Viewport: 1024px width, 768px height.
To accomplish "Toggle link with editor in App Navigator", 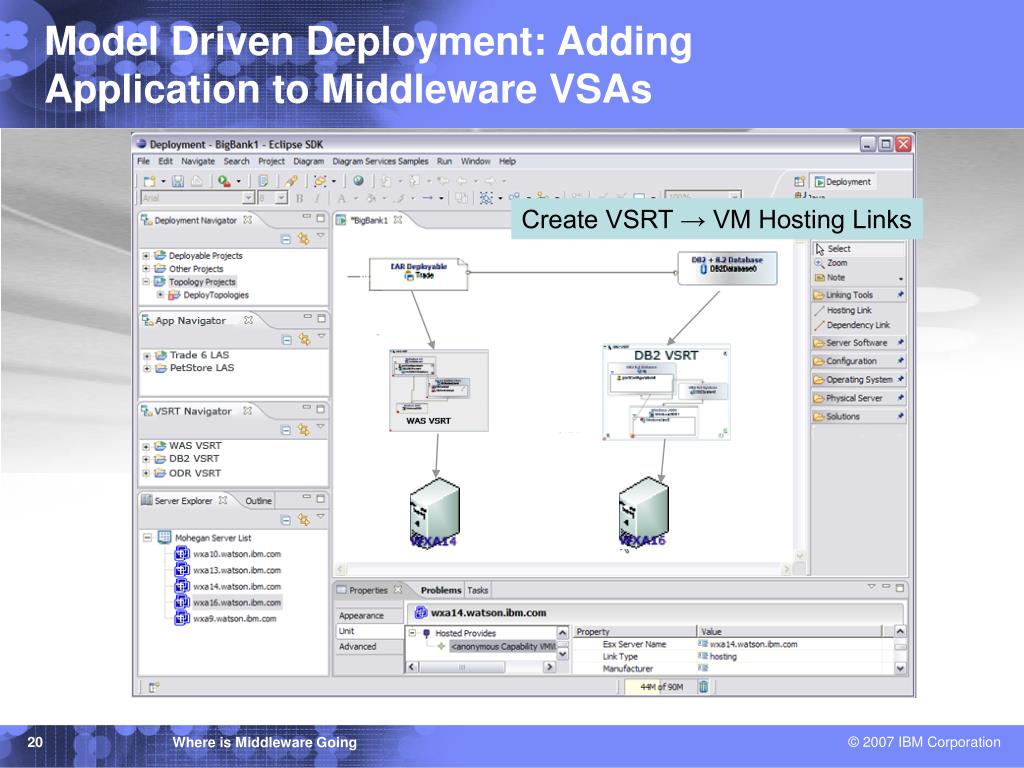I will pyautogui.click(x=304, y=339).
